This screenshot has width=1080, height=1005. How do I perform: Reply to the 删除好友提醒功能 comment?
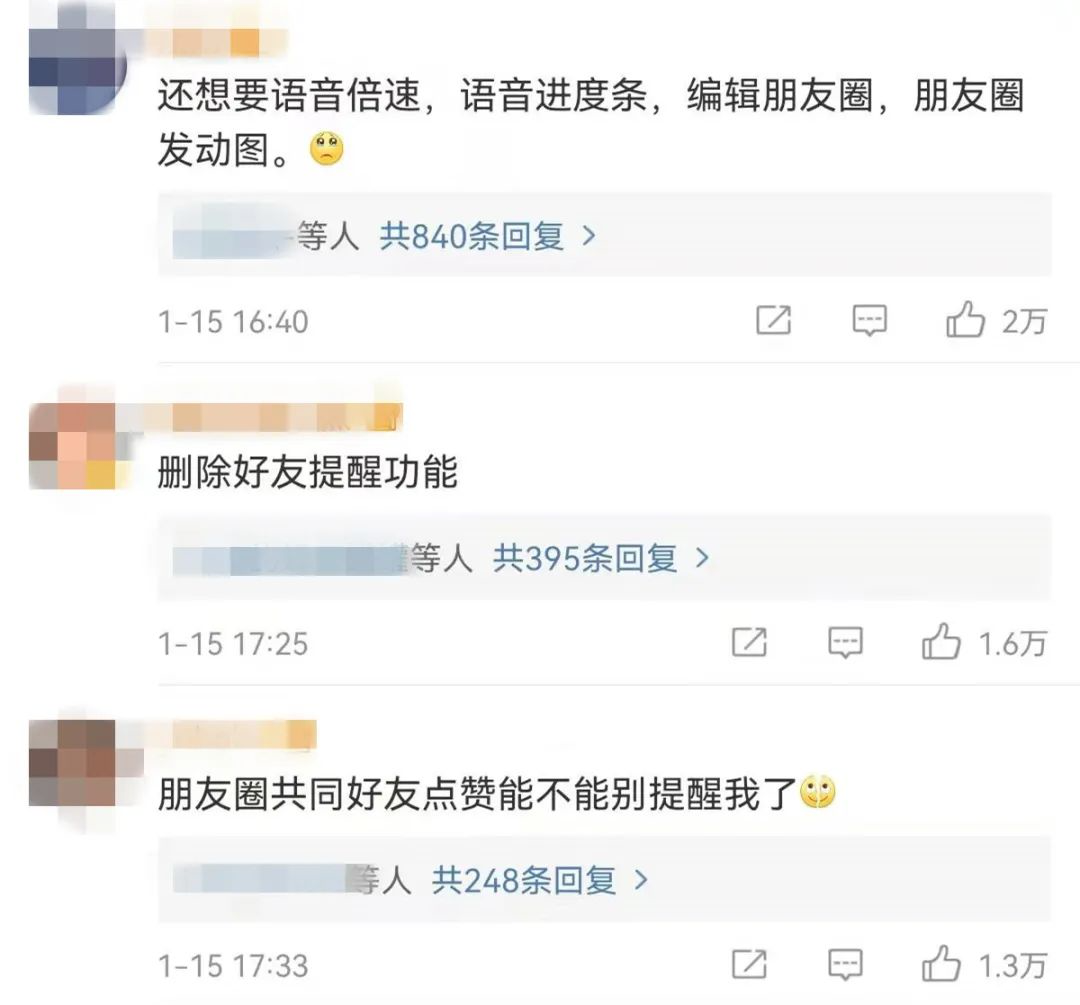[845, 642]
